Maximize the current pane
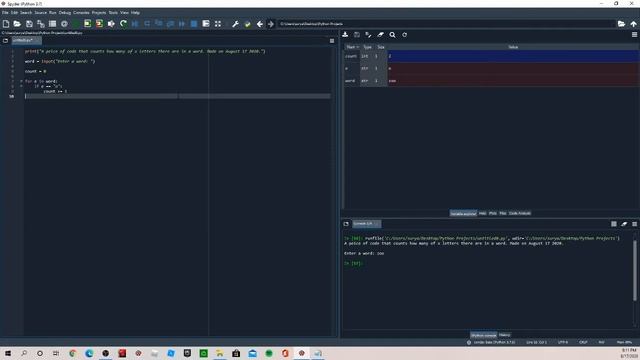 [x=206, y=24]
